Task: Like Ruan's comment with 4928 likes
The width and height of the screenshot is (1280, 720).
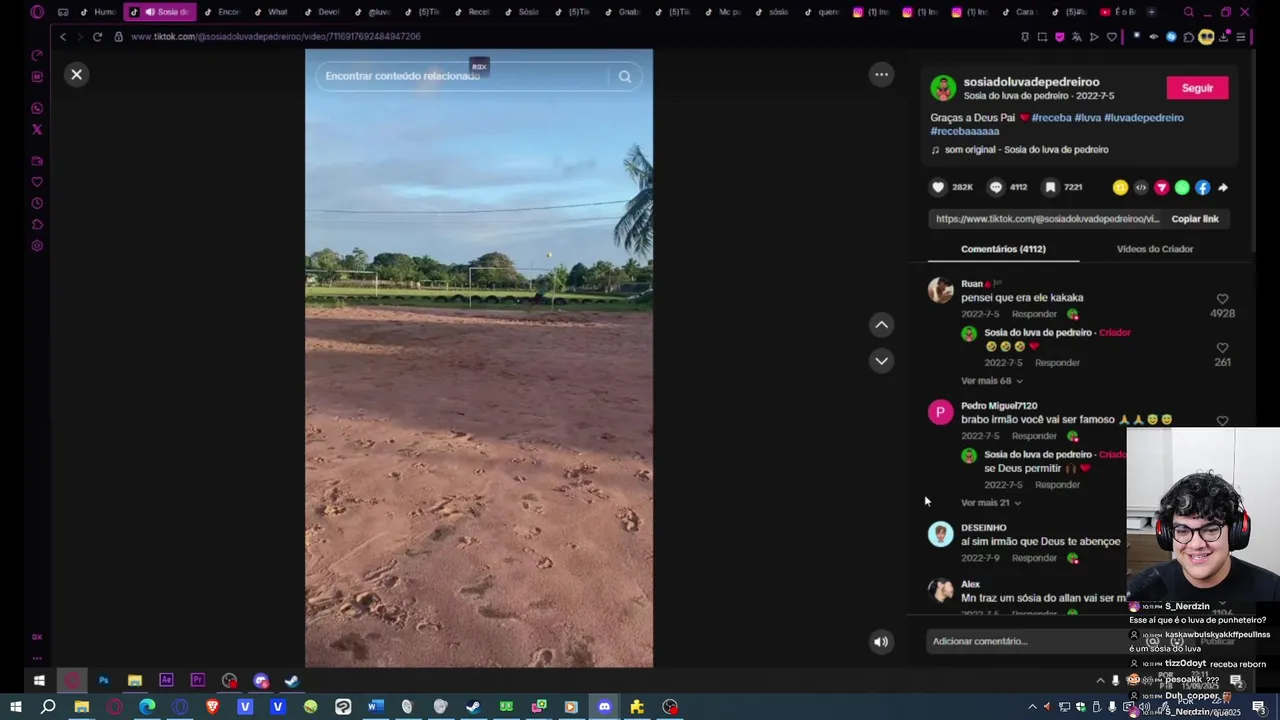Action: click(x=1222, y=299)
